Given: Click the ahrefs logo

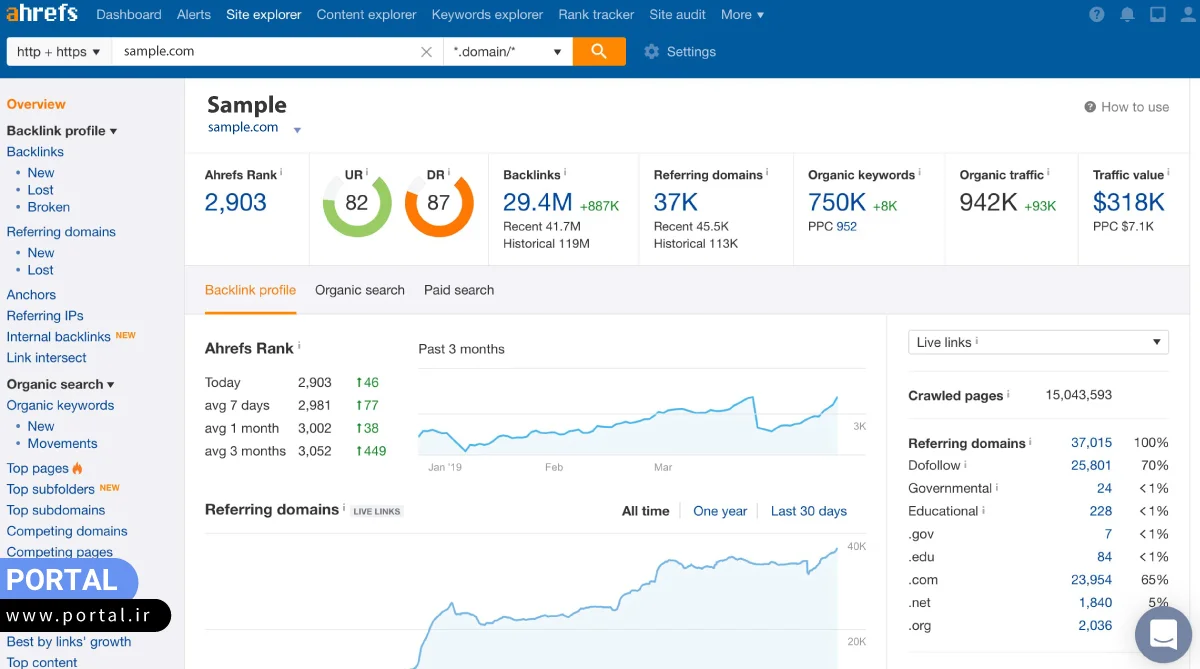Looking at the screenshot, I should (43, 14).
